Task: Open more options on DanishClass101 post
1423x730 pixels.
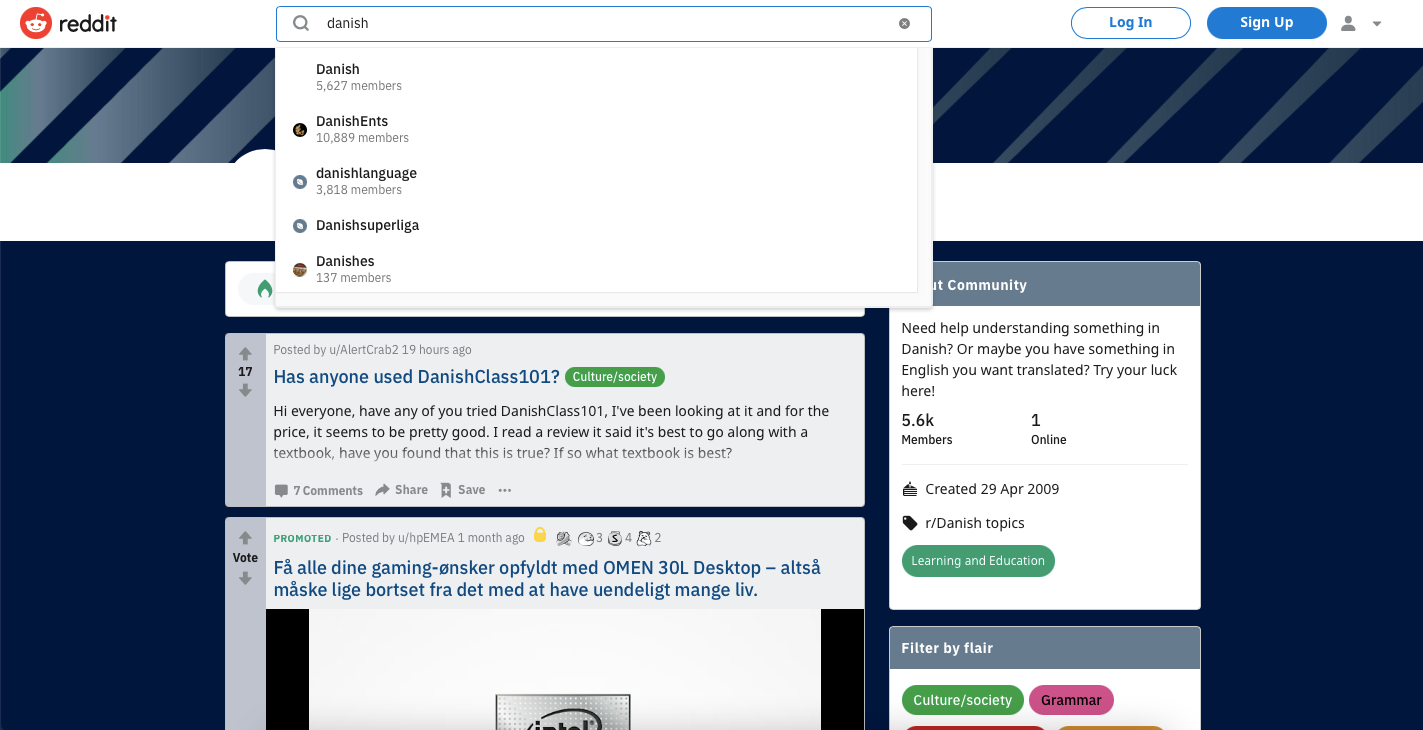Action: tap(505, 490)
